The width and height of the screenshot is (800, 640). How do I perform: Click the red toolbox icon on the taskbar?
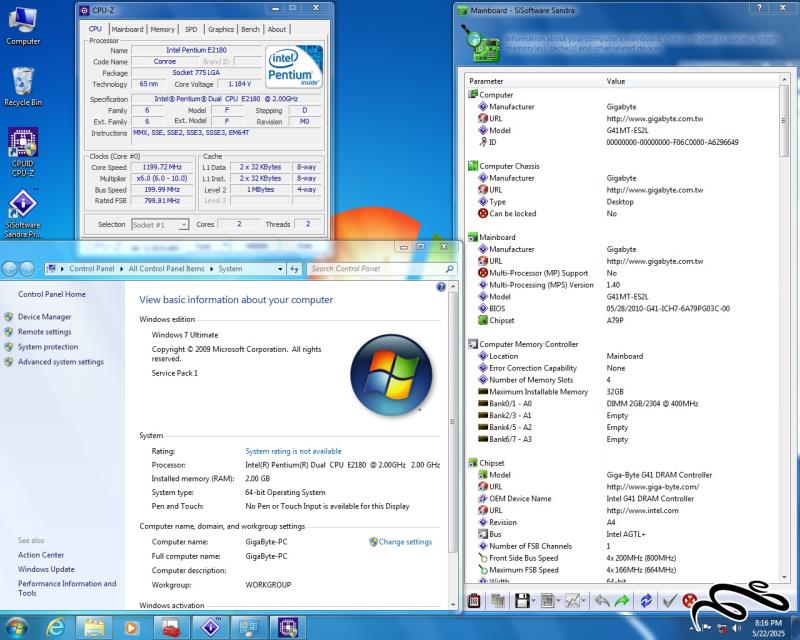tap(171, 627)
